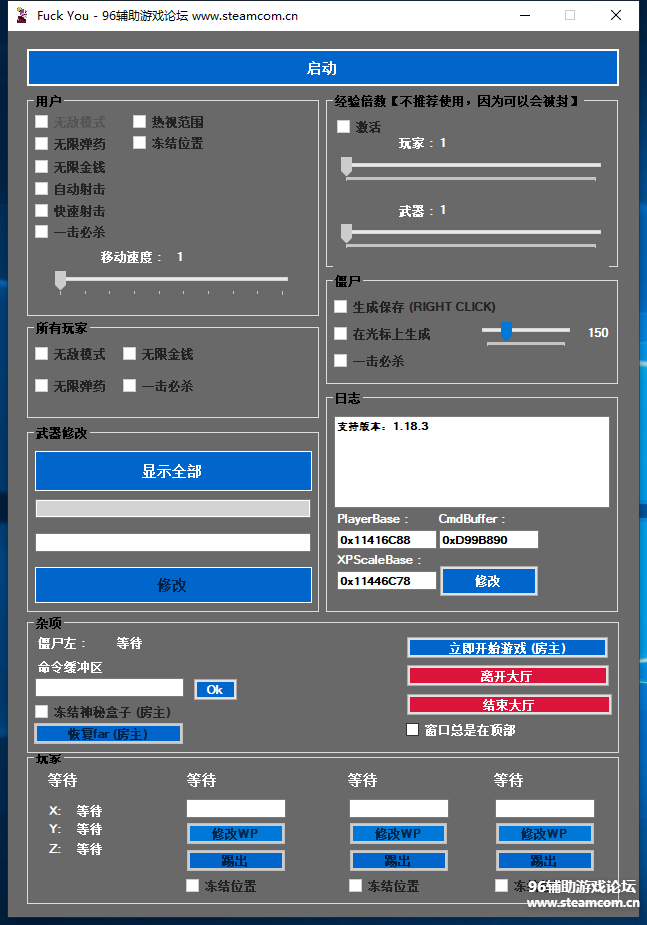Click the app icon in title bar
Image resolution: width=647 pixels, height=925 pixels.
[x=21, y=15]
